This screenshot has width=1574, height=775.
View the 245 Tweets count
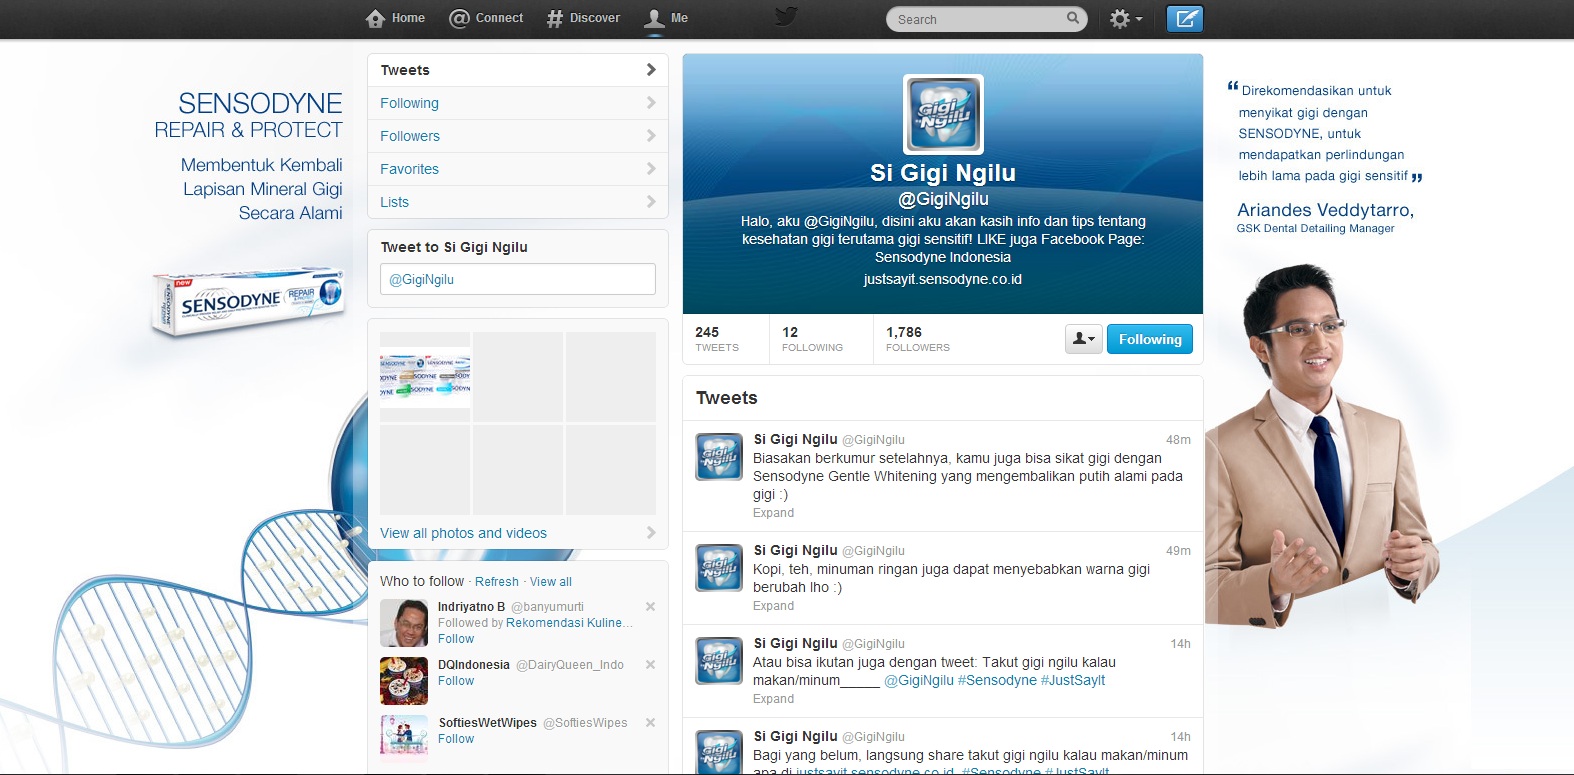click(x=717, y=339)
